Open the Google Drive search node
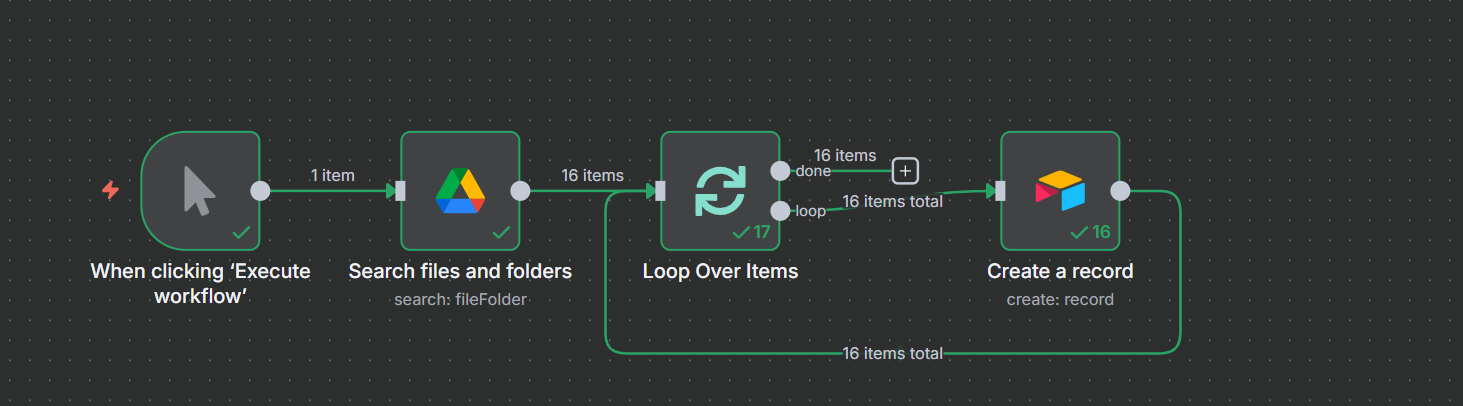The height and width of the screenshot is (406, 1463). click(x=460, y=190)
